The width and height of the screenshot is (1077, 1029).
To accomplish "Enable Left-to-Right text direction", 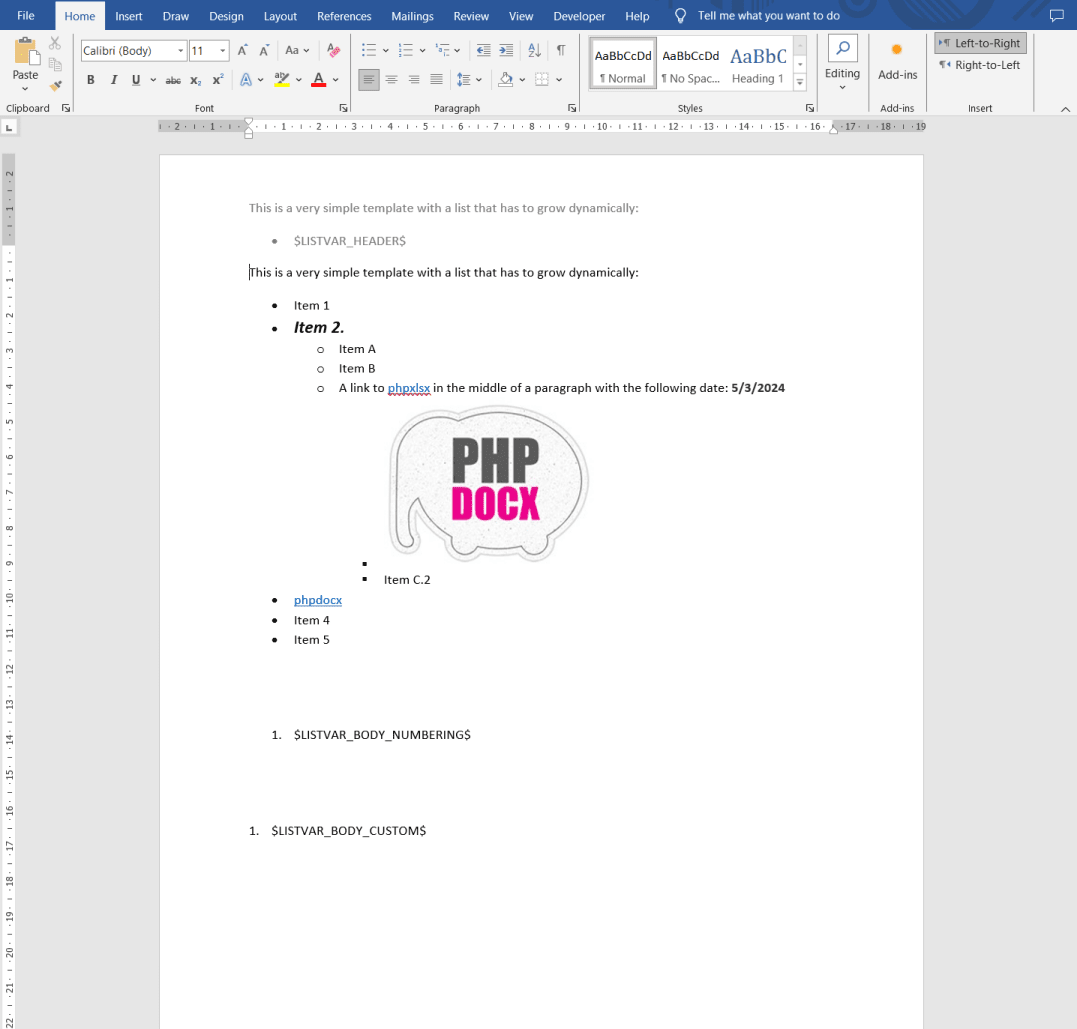I will 980,43.
